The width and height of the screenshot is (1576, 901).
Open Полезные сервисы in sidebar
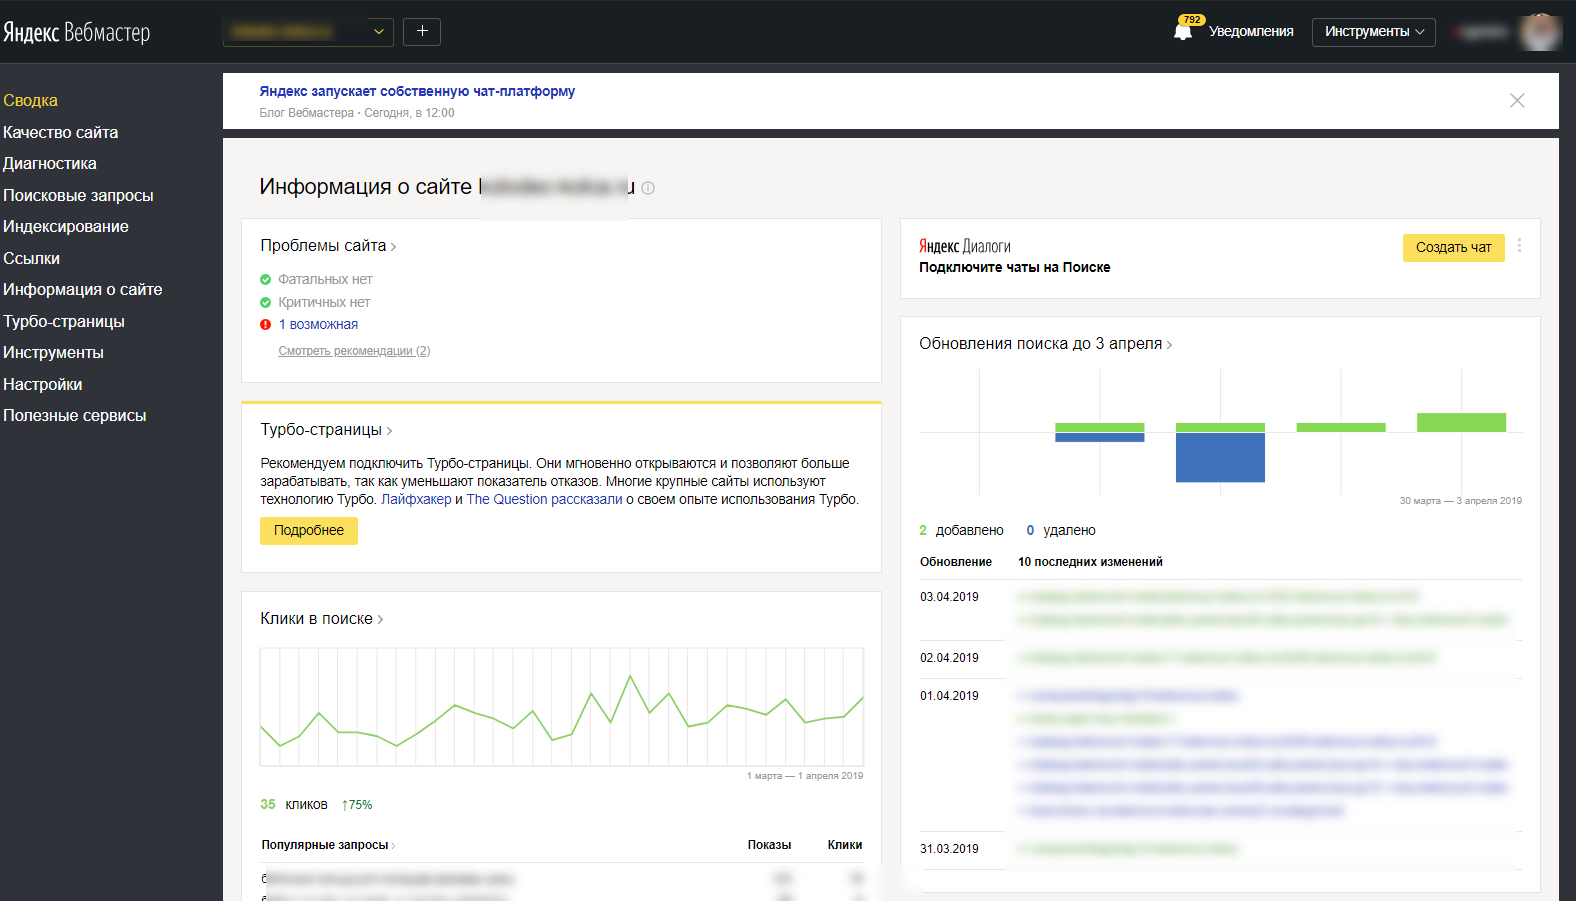tap(75, 416)
